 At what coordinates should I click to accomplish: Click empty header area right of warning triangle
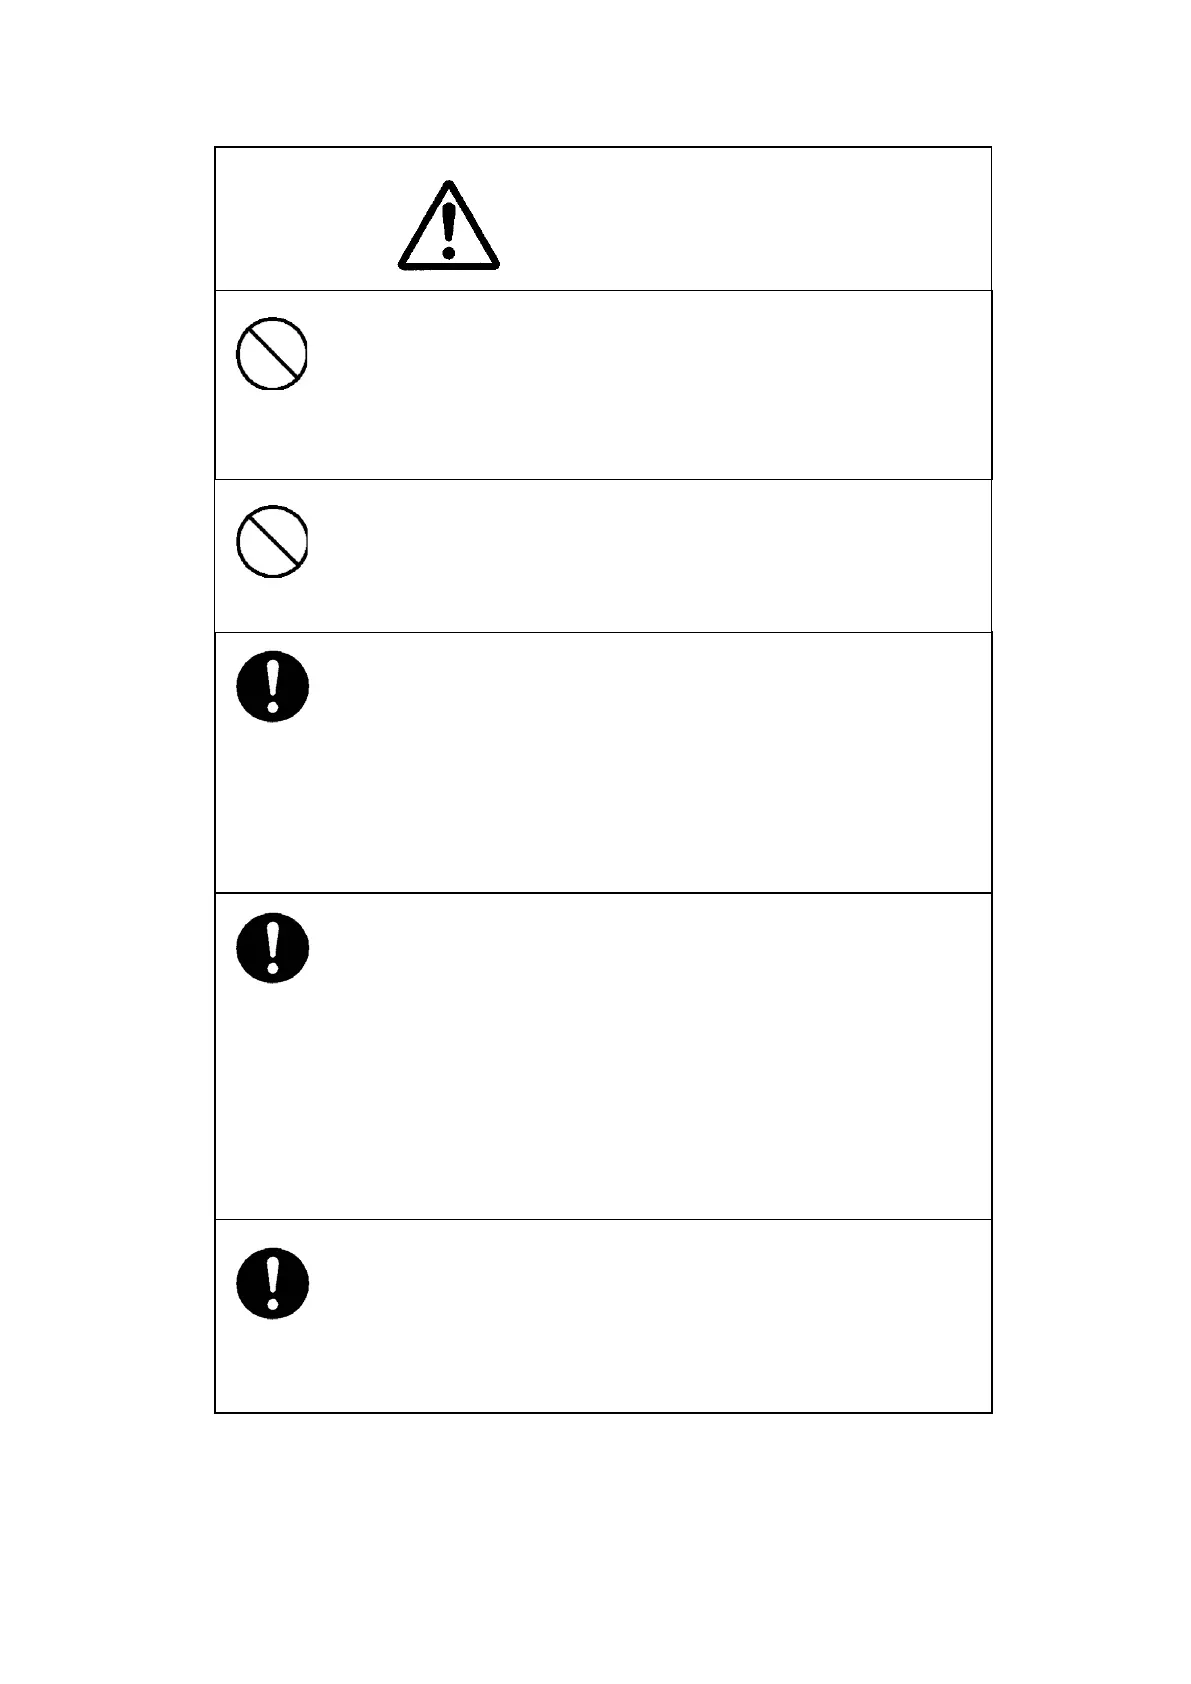point(745,220)
